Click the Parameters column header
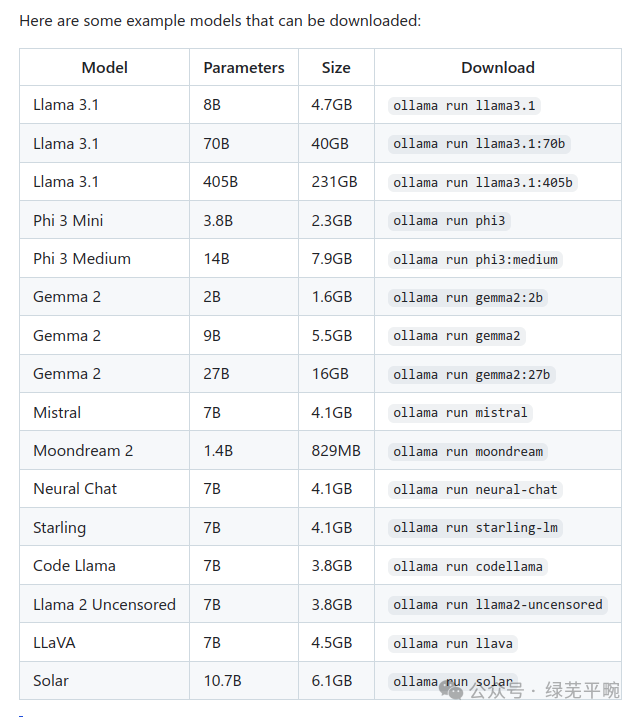 pos(244,67)
